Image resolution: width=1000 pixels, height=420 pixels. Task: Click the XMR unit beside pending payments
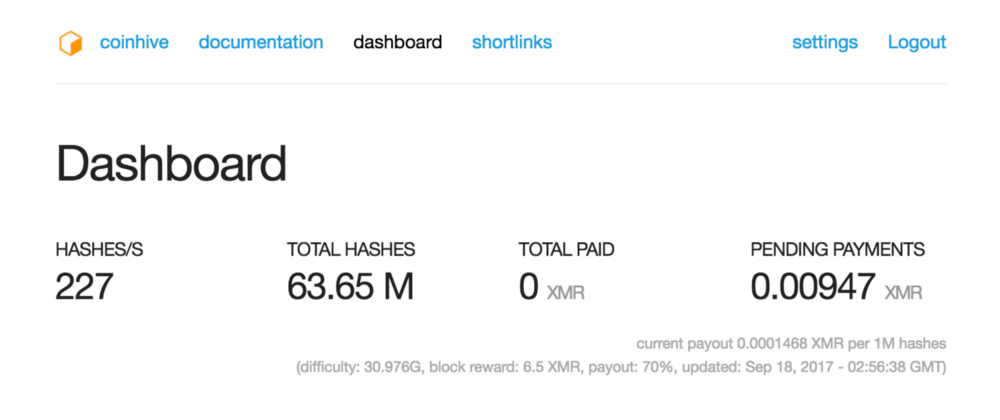coord(904,294)
